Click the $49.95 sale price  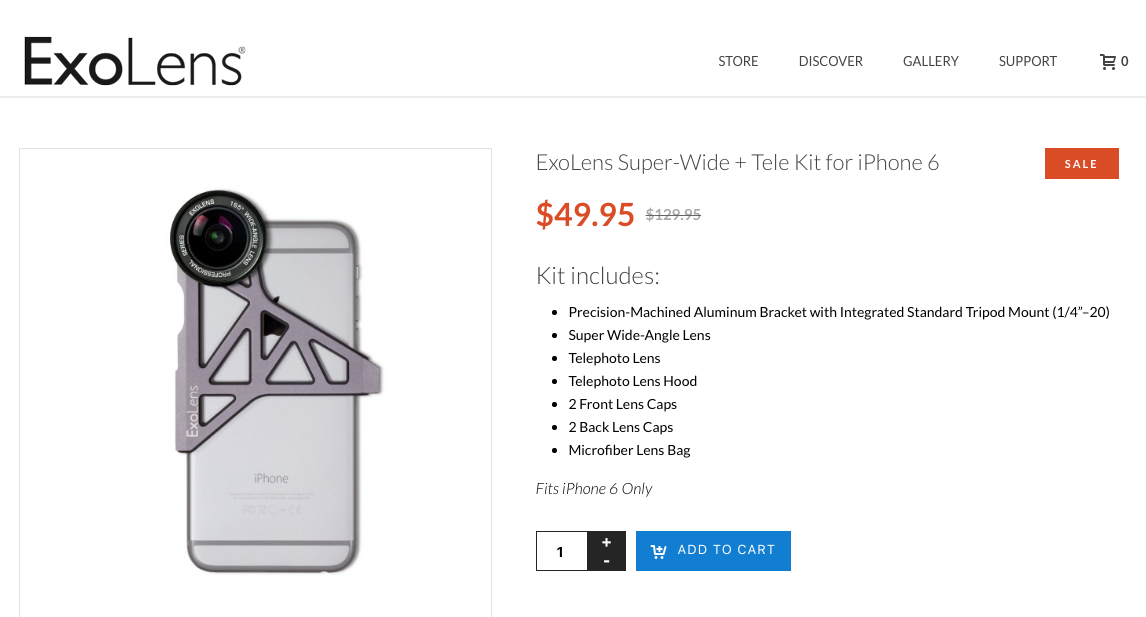(585, 214)
